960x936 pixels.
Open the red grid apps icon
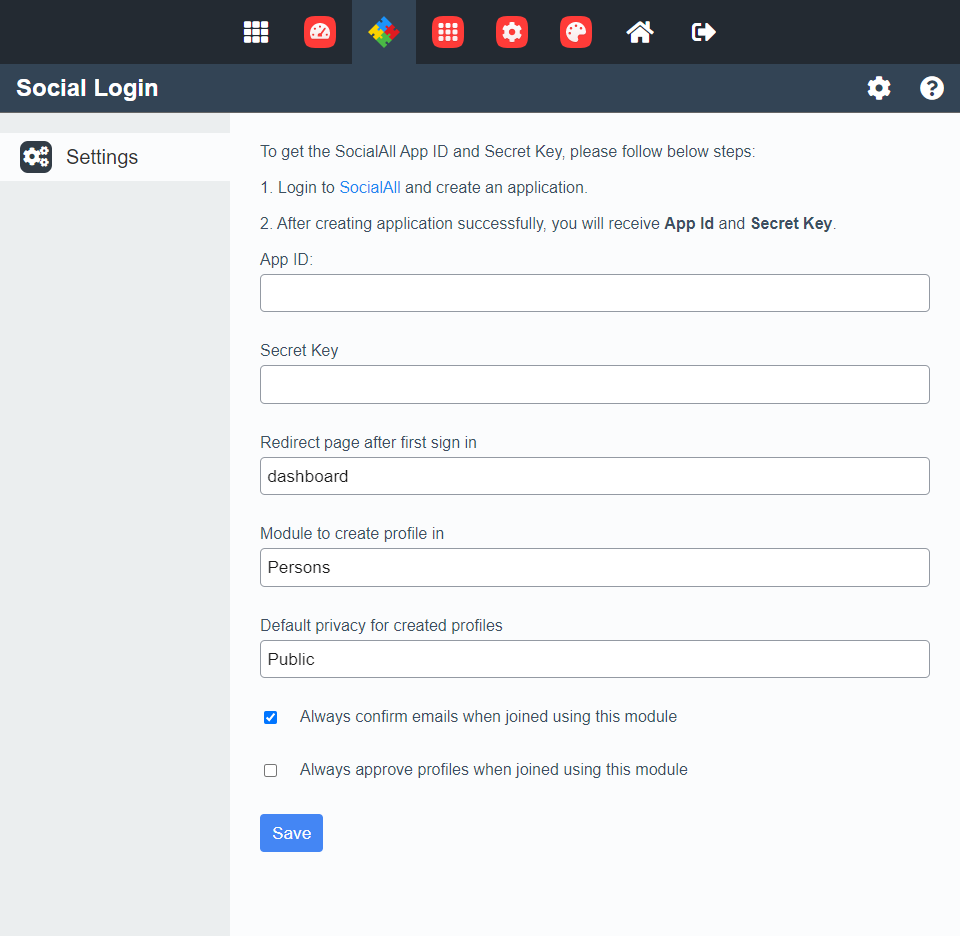[448, 32]
